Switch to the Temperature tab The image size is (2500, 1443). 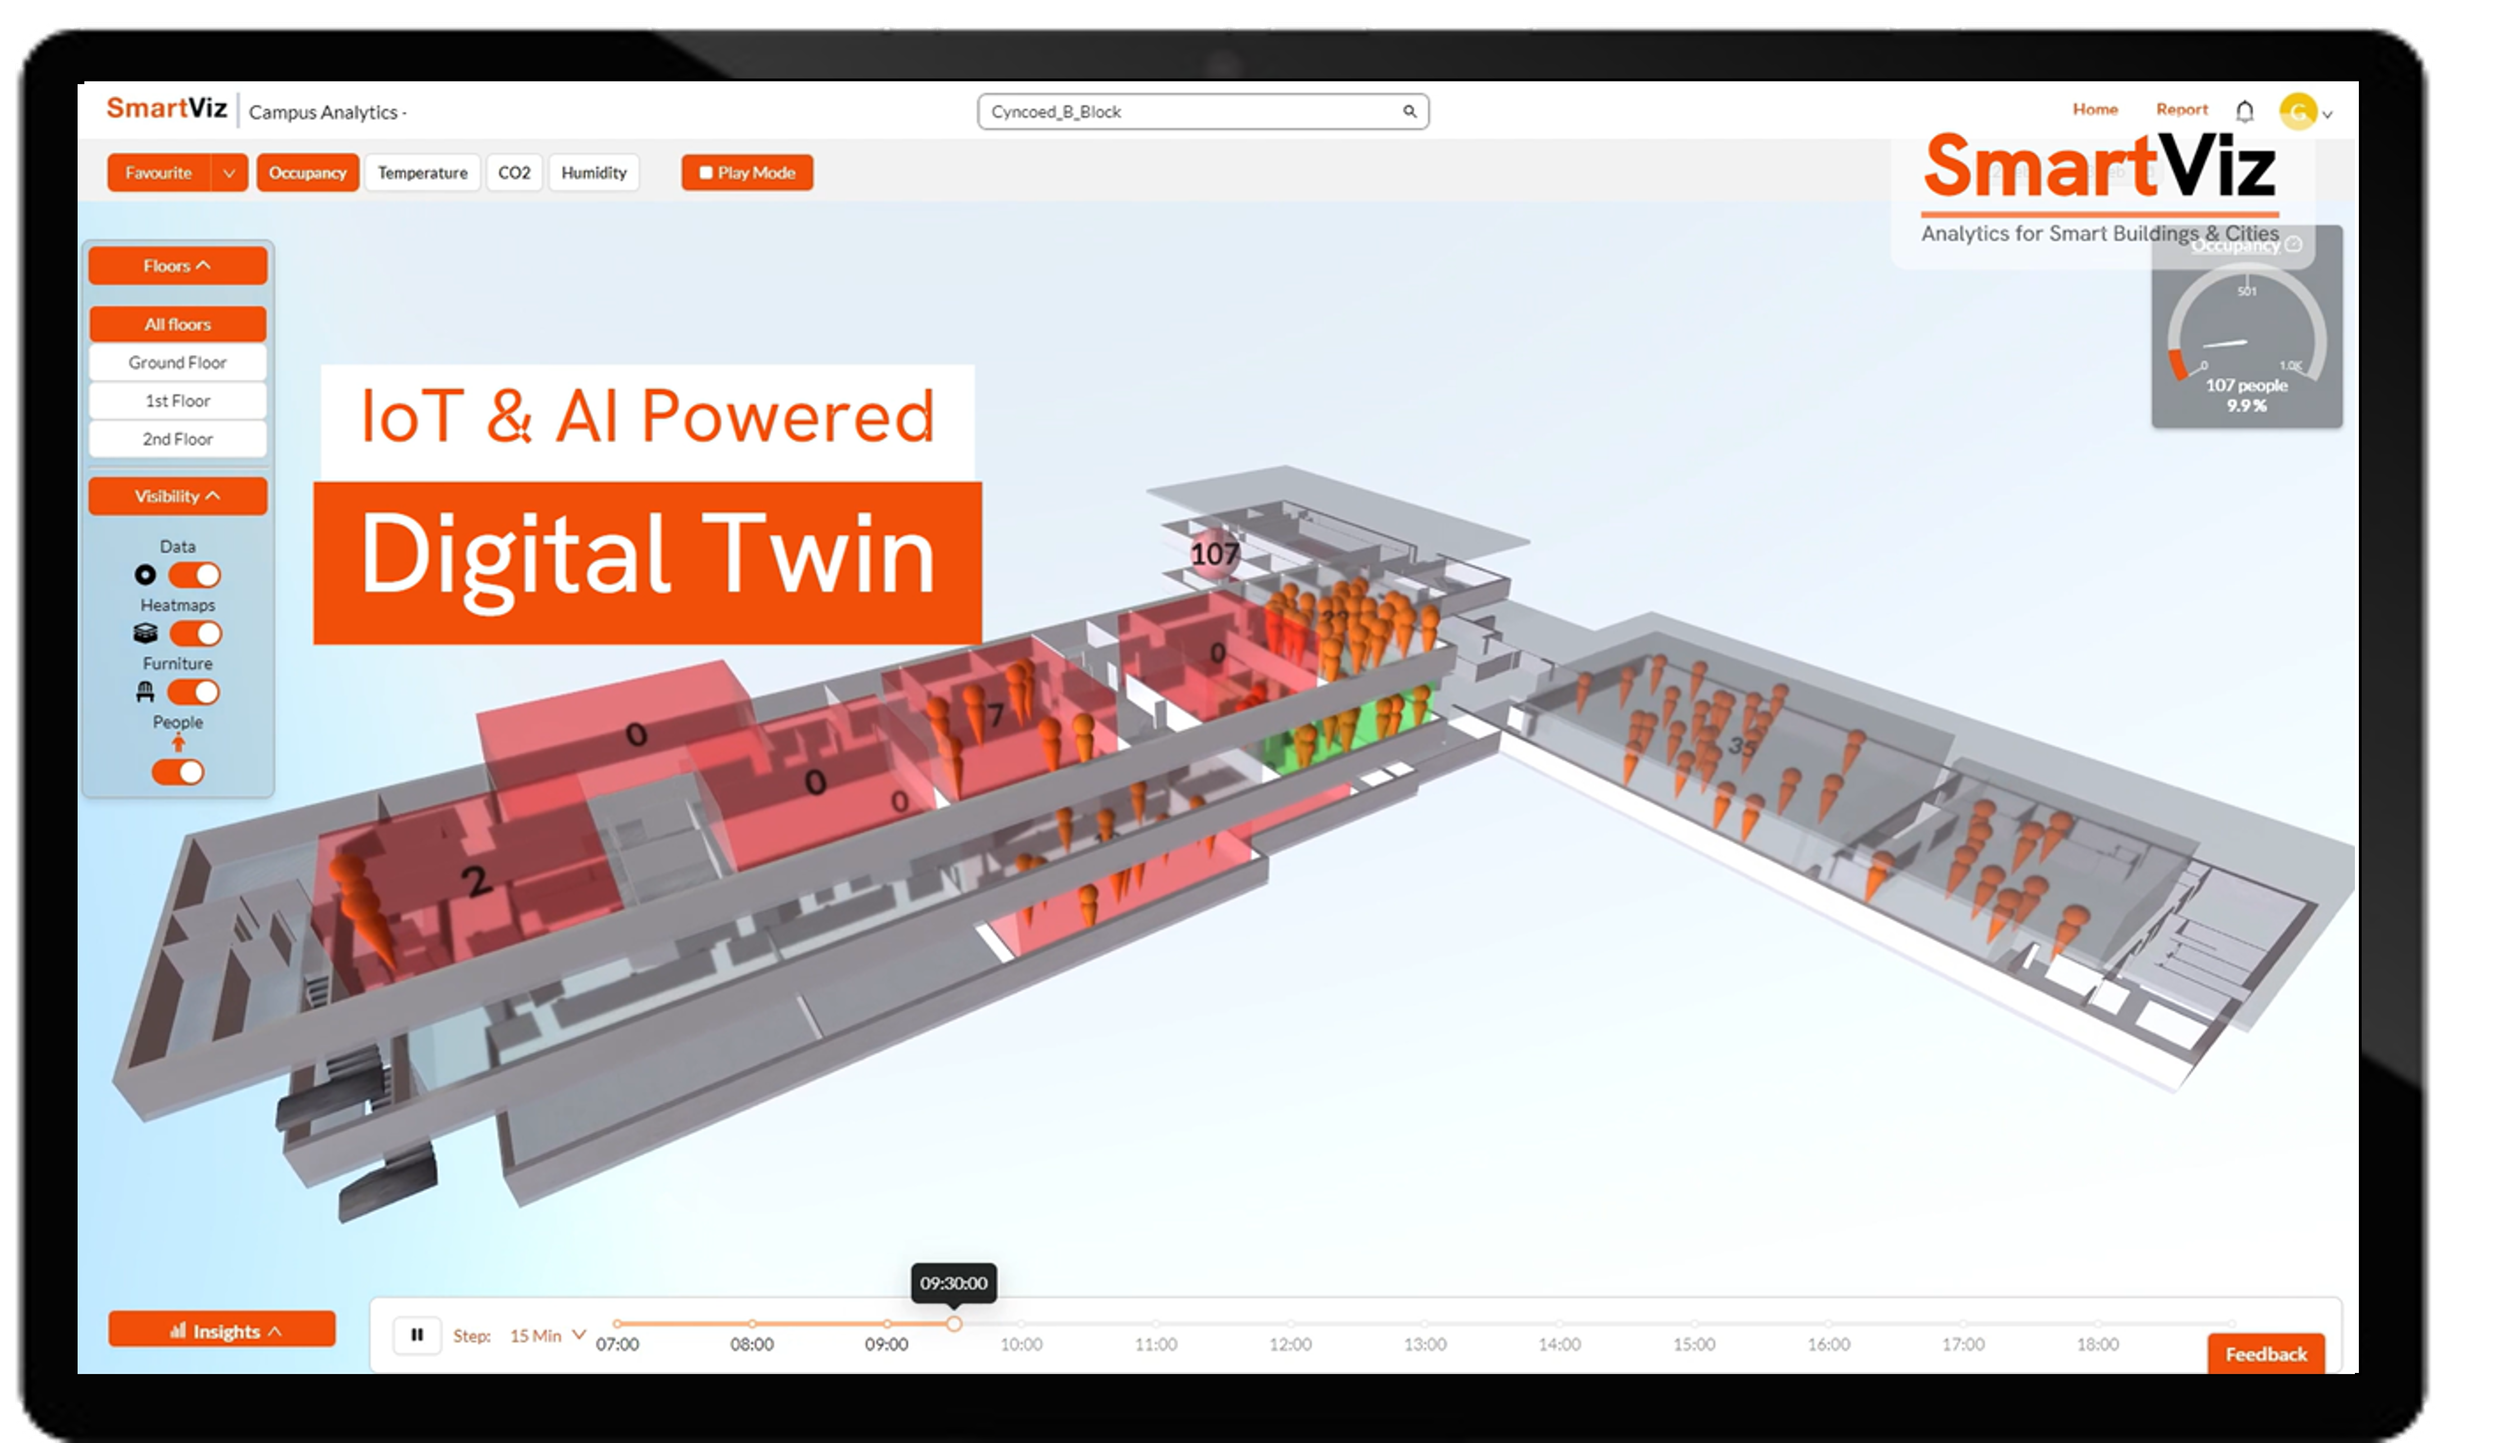[422, 172]
